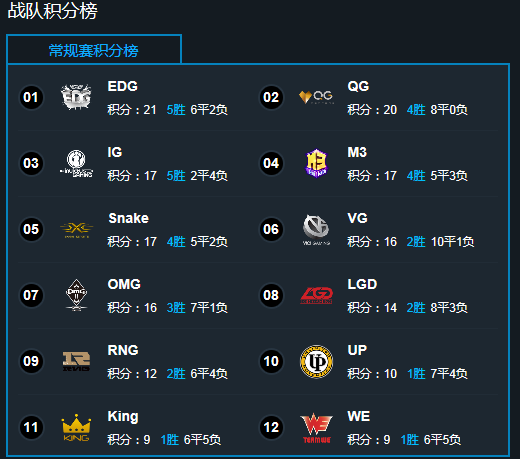Click the King crown logo

pos(76,428)
